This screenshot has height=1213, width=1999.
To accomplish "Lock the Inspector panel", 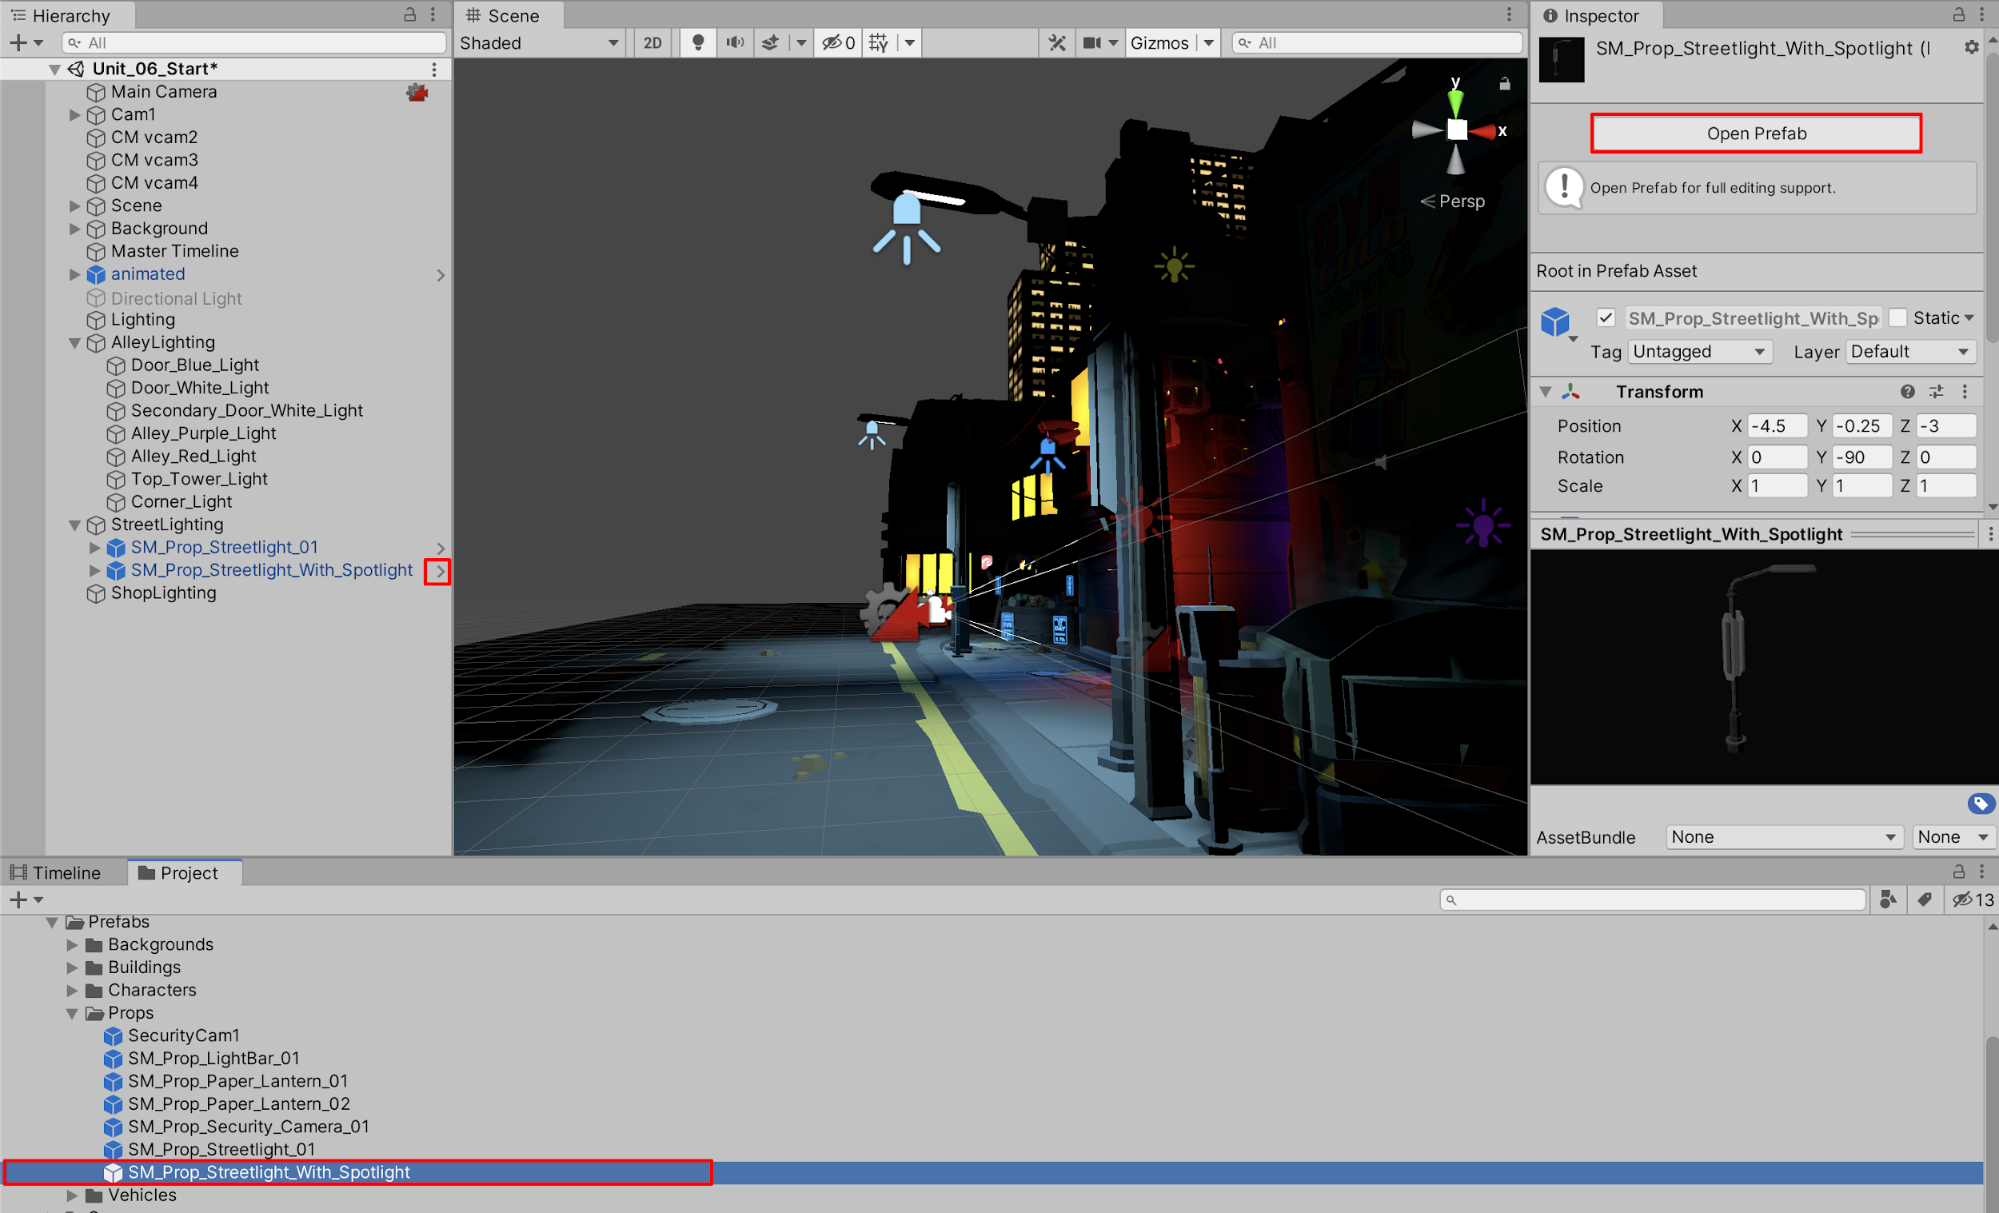I will tap(1958, 15).
